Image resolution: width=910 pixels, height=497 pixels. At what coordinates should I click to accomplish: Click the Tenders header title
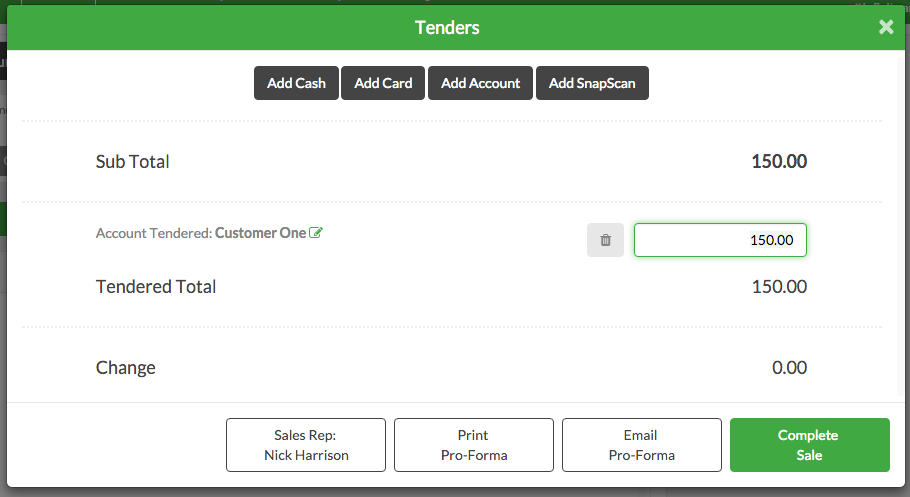(x=447, y=27)
